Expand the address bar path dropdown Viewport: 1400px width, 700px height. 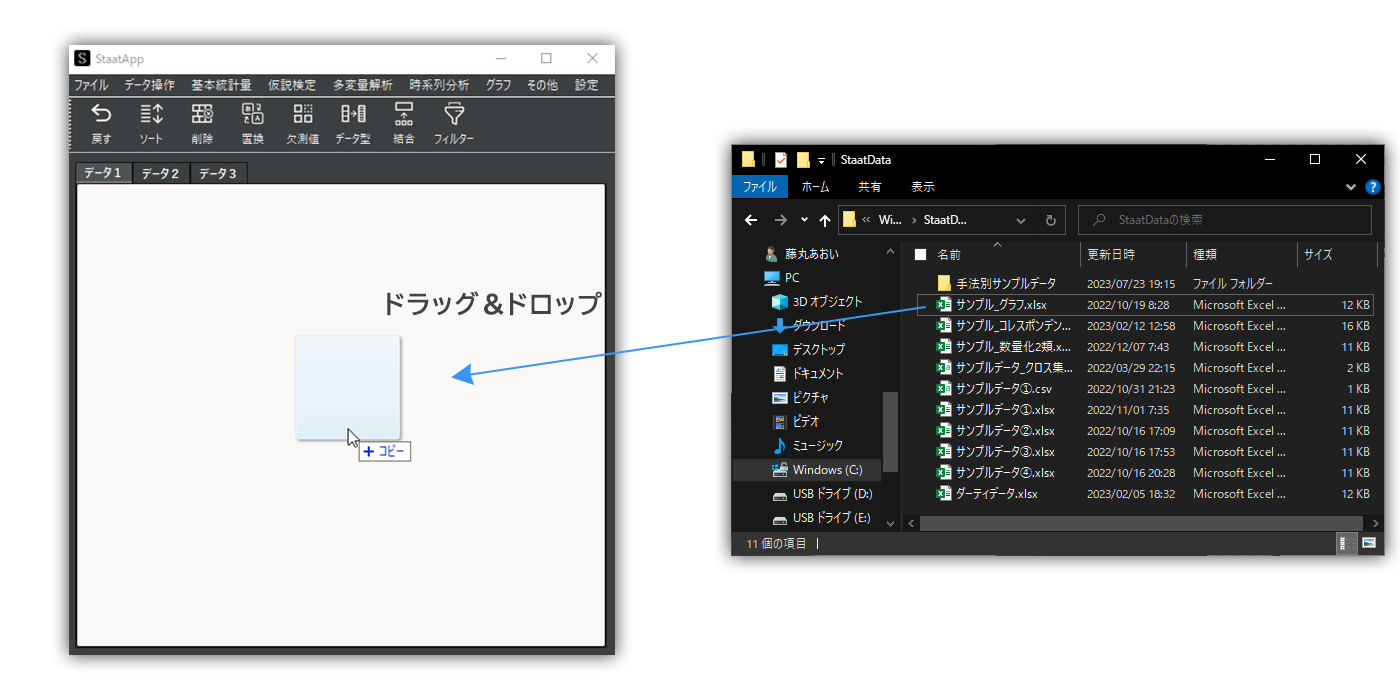(x=1020, y=219)
